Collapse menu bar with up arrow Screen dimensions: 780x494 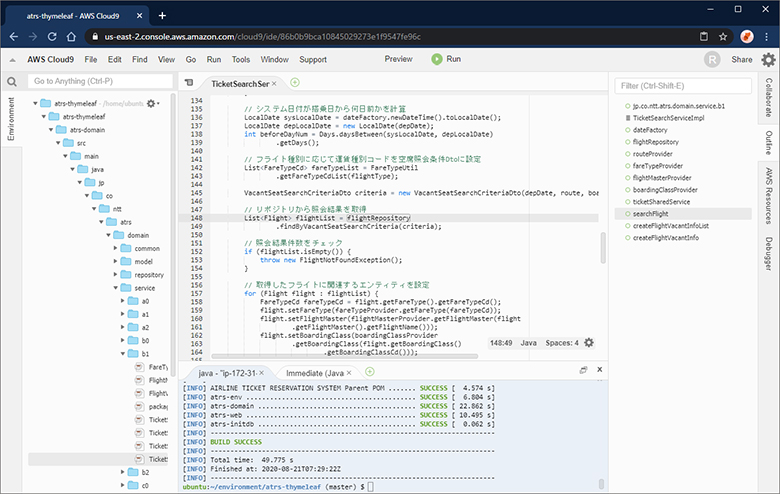point(12,60)
